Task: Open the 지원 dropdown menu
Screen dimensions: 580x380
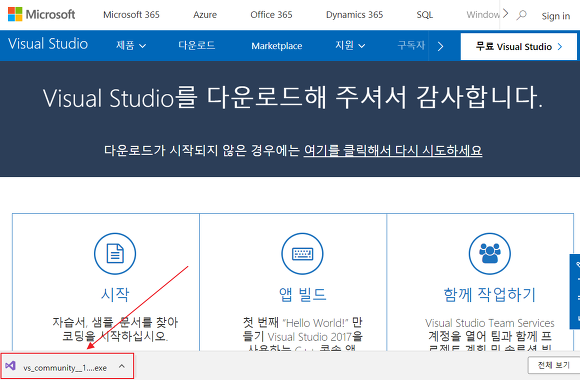Action: 350,45
